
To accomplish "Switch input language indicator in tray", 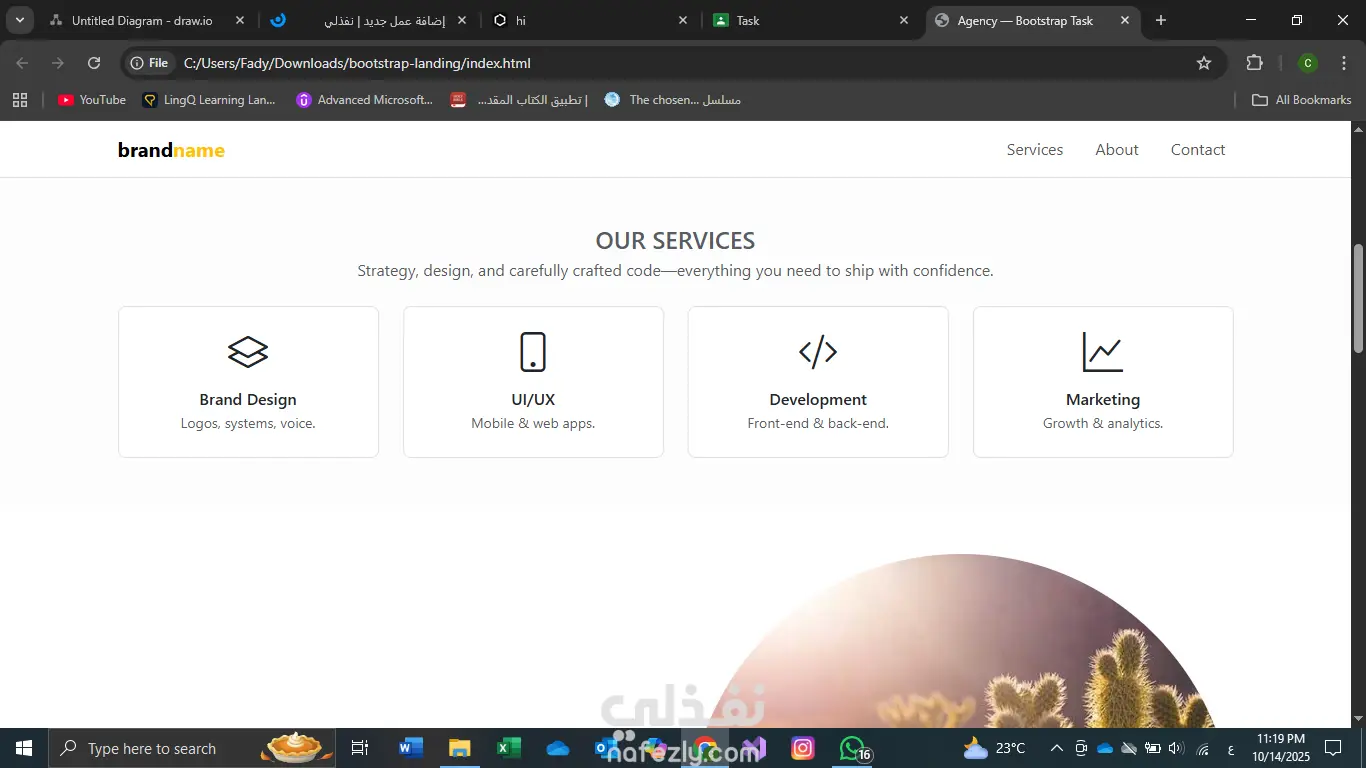I will [1229, 748].
